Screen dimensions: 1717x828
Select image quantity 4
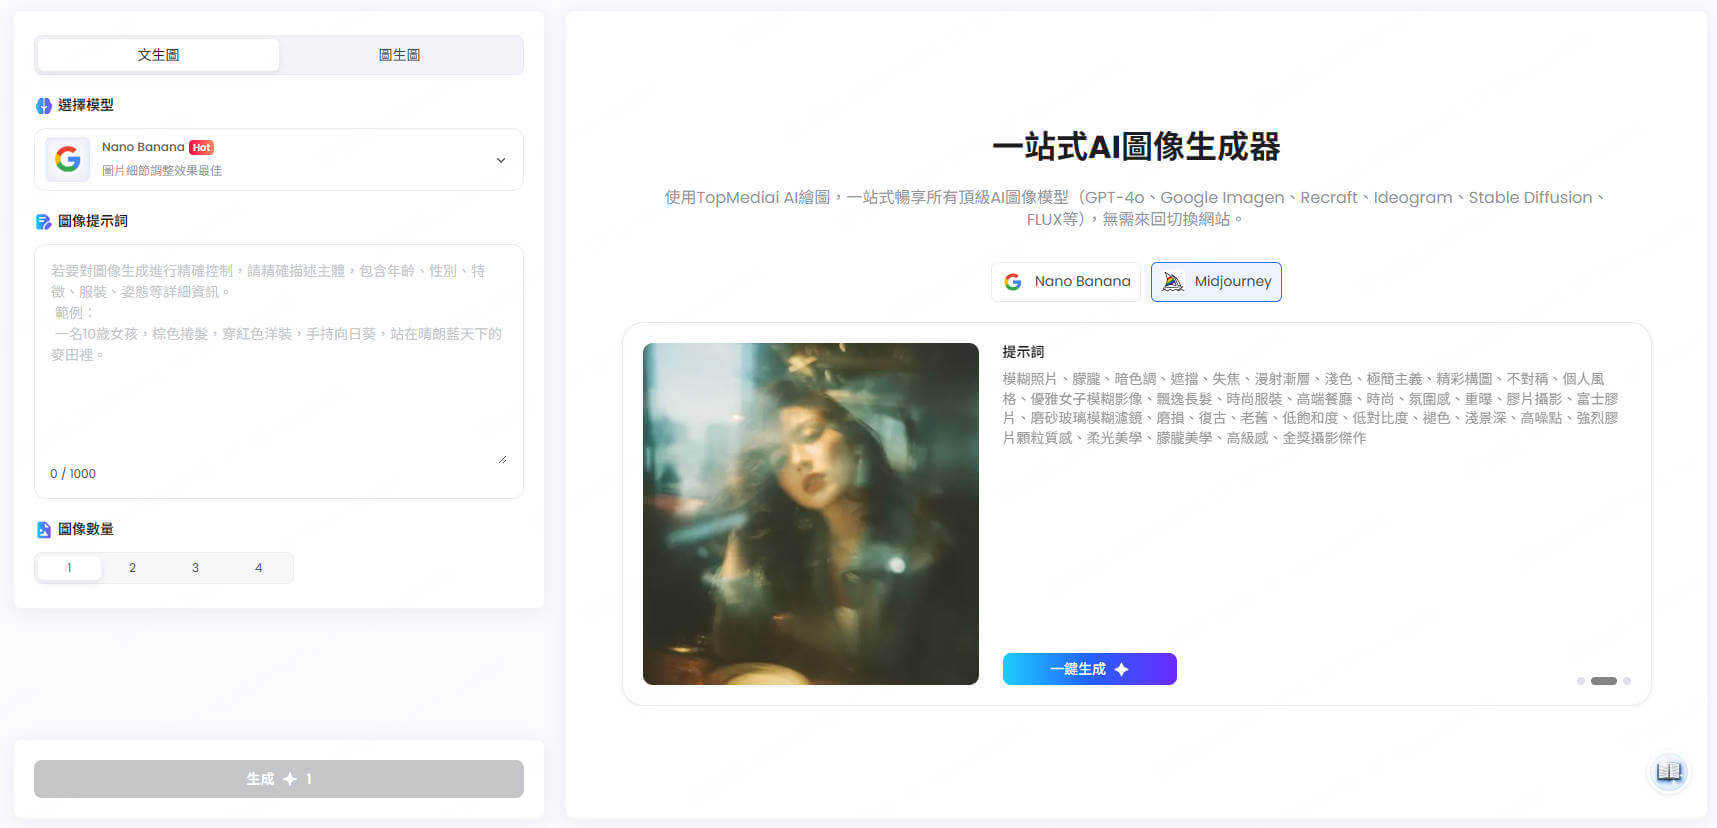point(258,568)
